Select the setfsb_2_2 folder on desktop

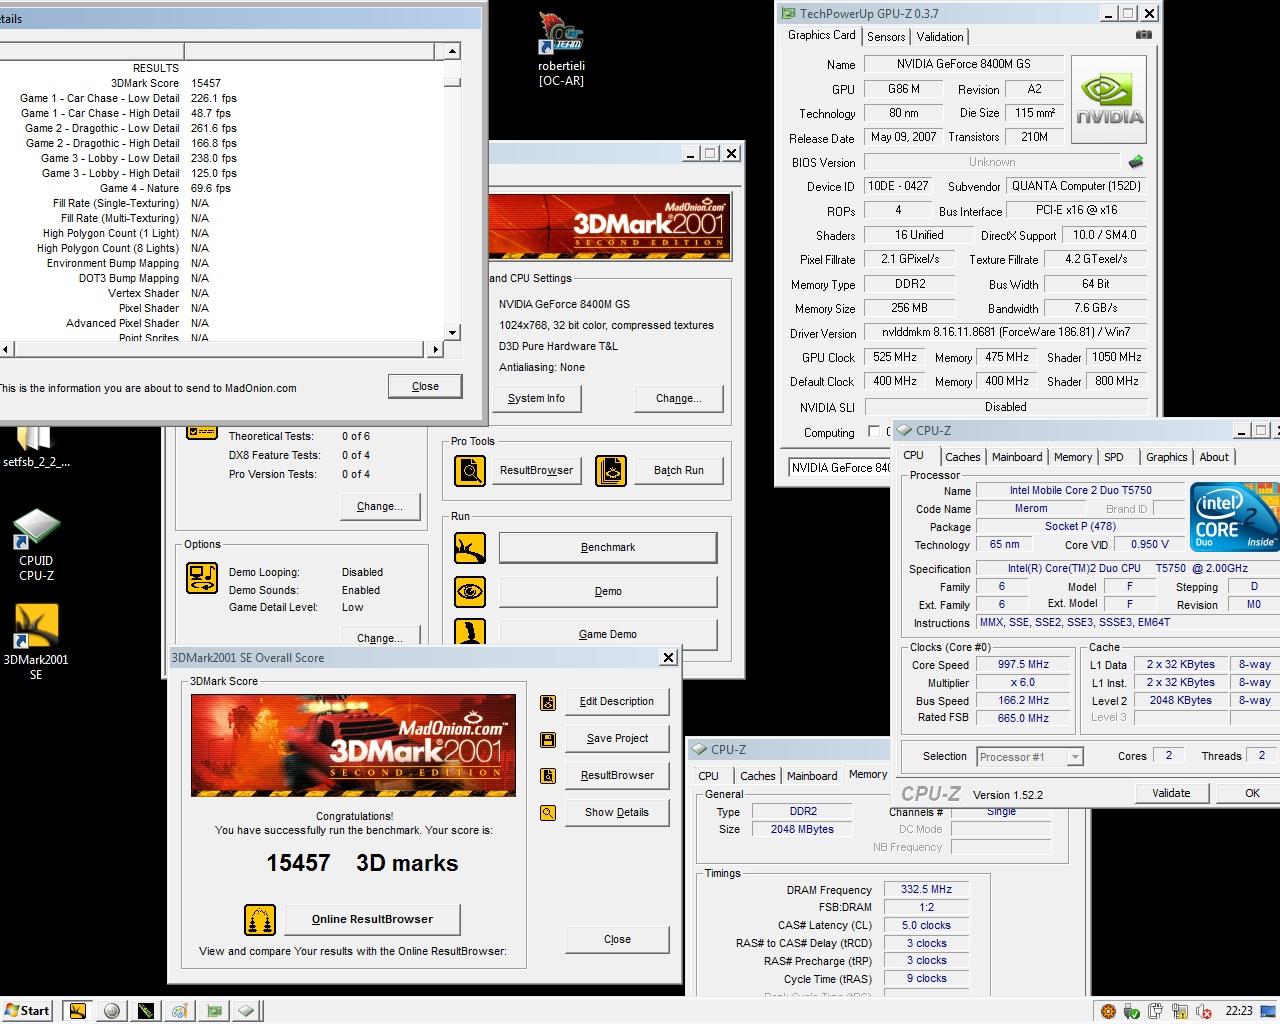coord(36,447)
